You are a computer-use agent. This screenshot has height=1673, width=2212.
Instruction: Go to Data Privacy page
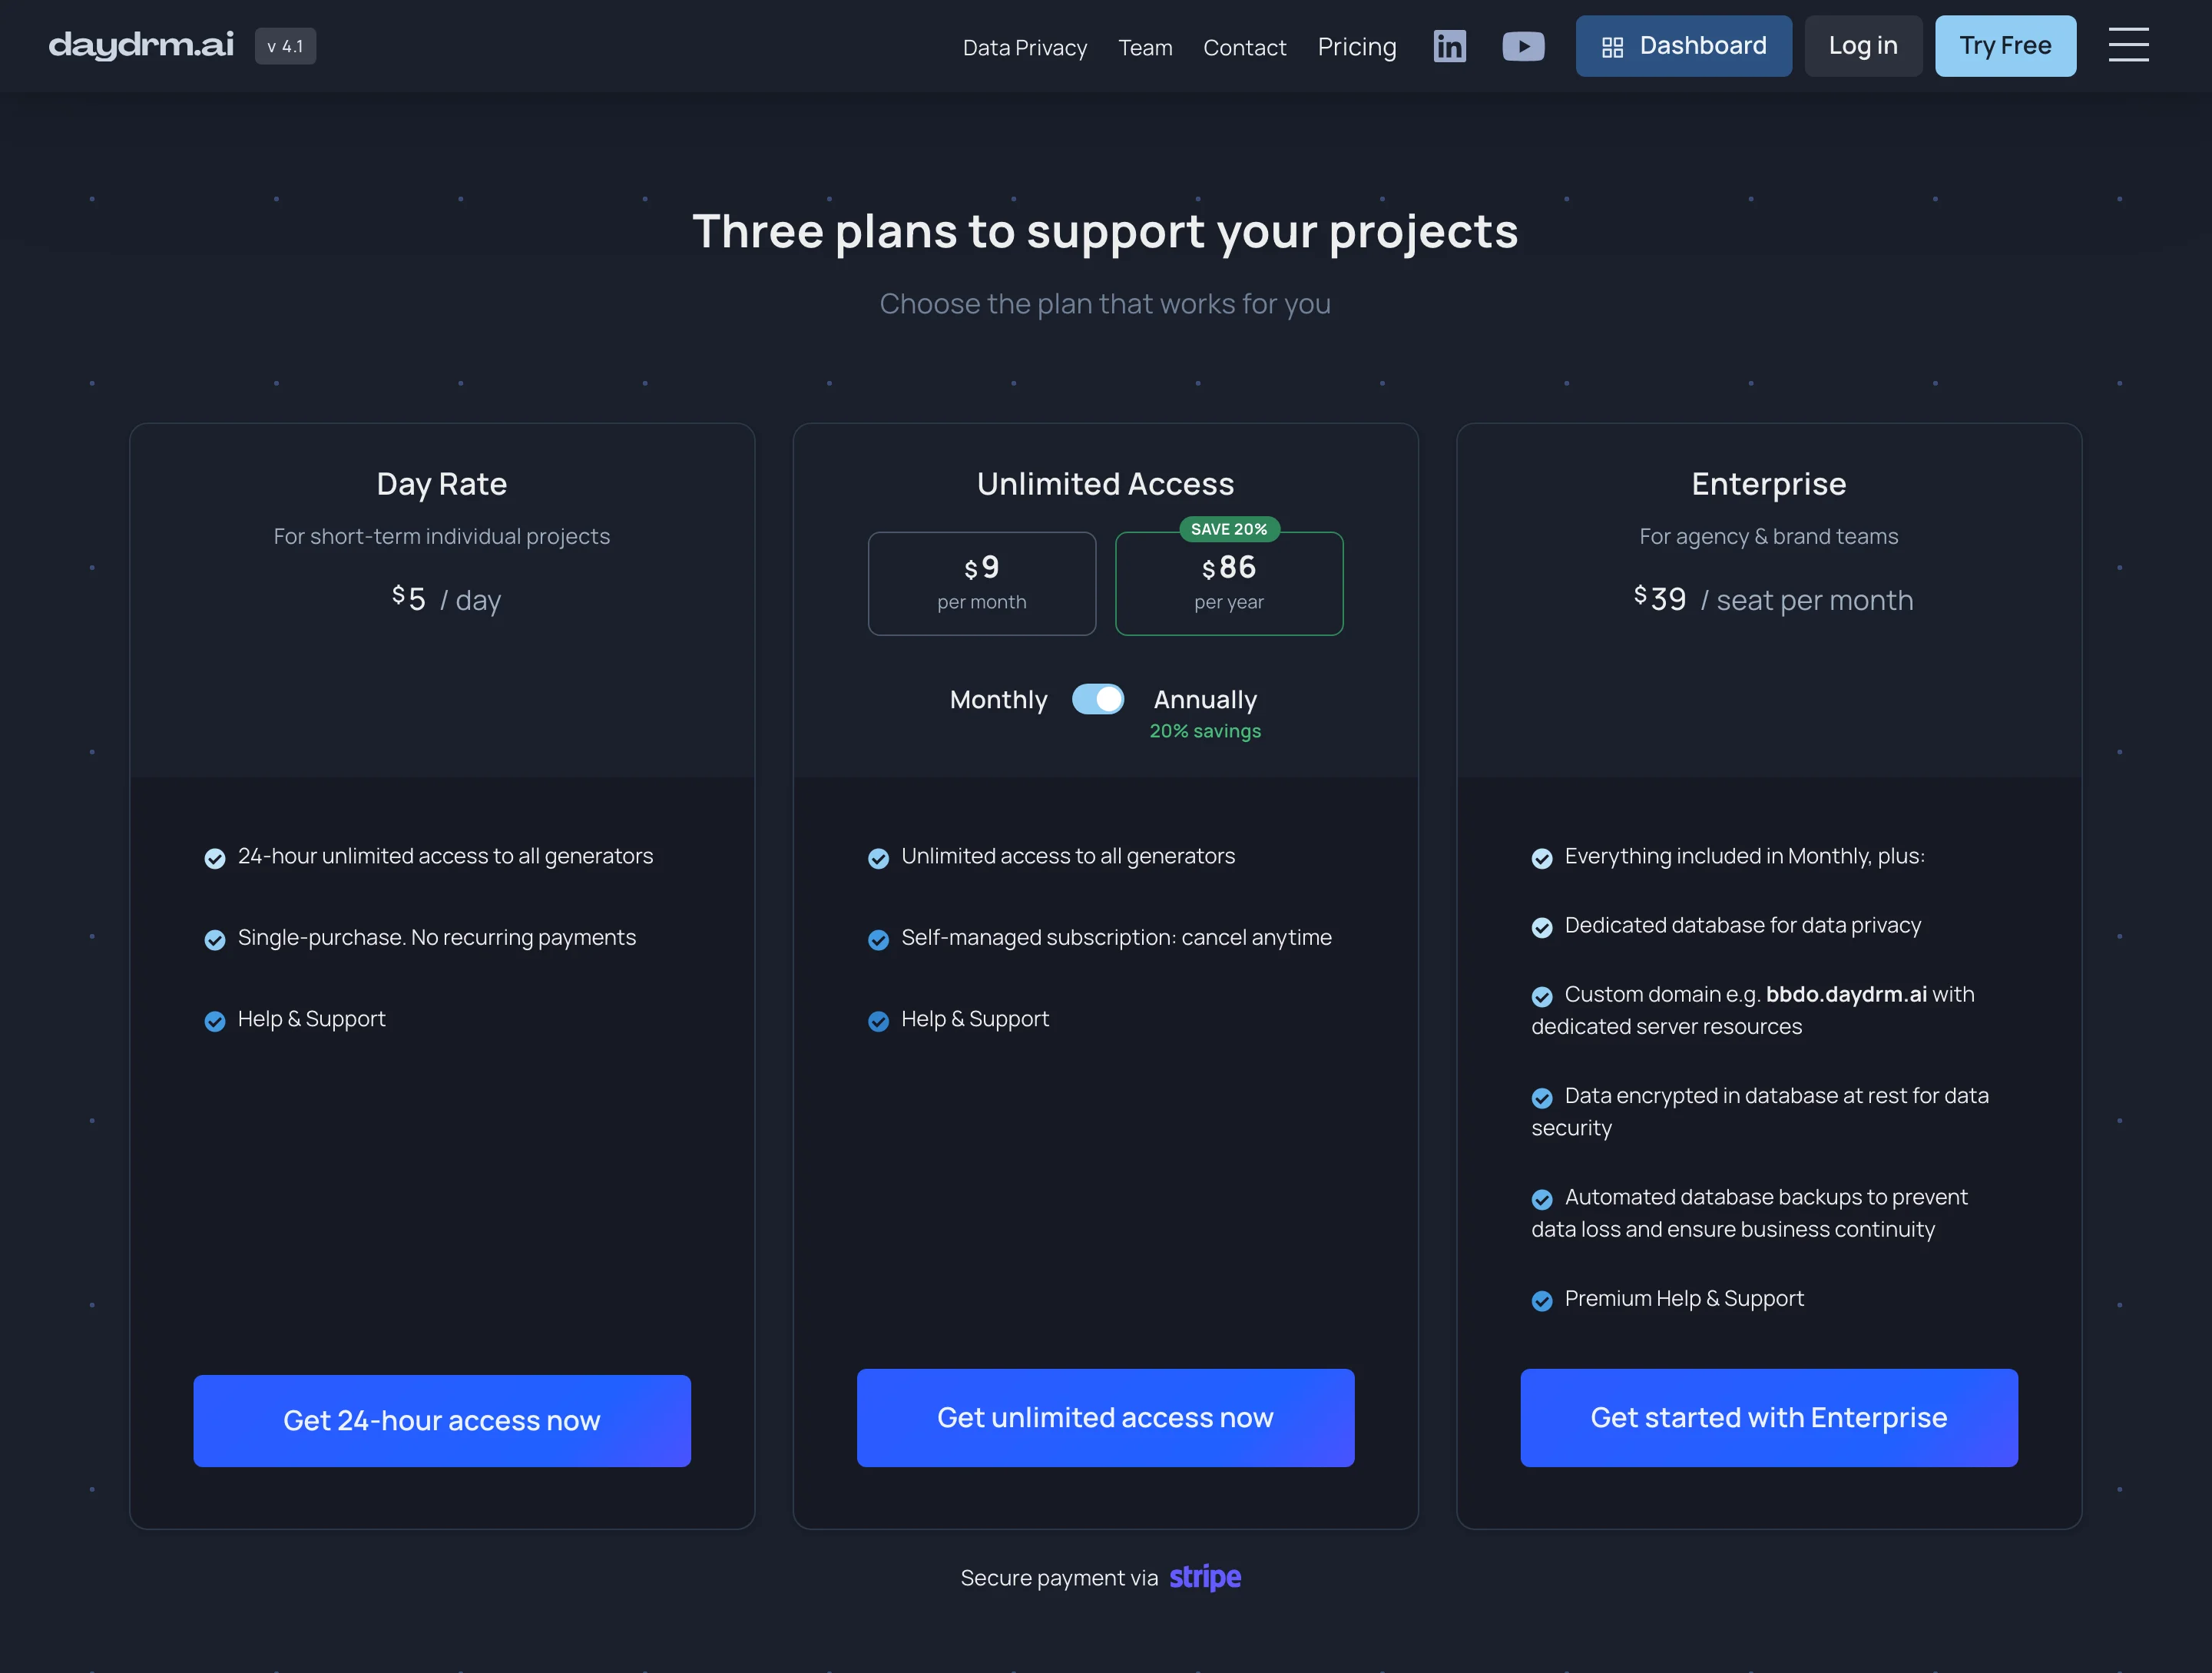[1024, 47]
